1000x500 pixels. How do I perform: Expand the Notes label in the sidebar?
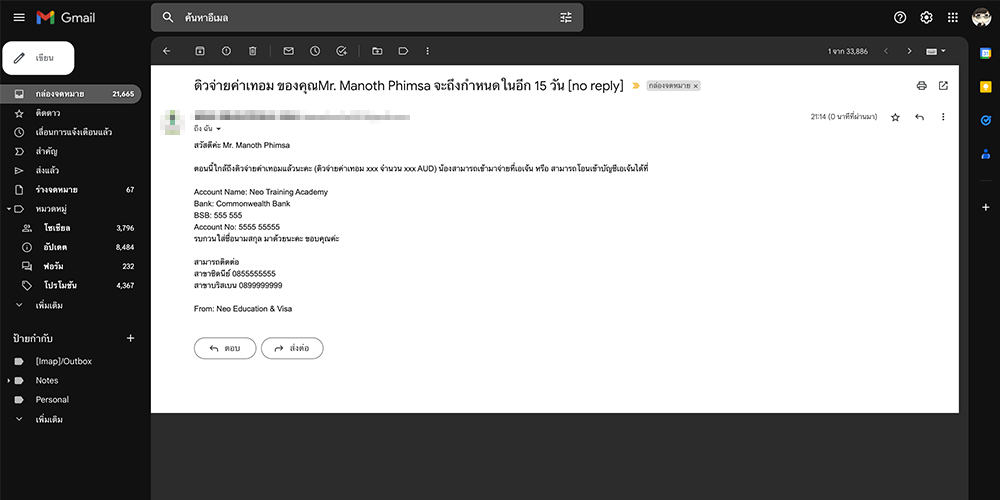9,380
